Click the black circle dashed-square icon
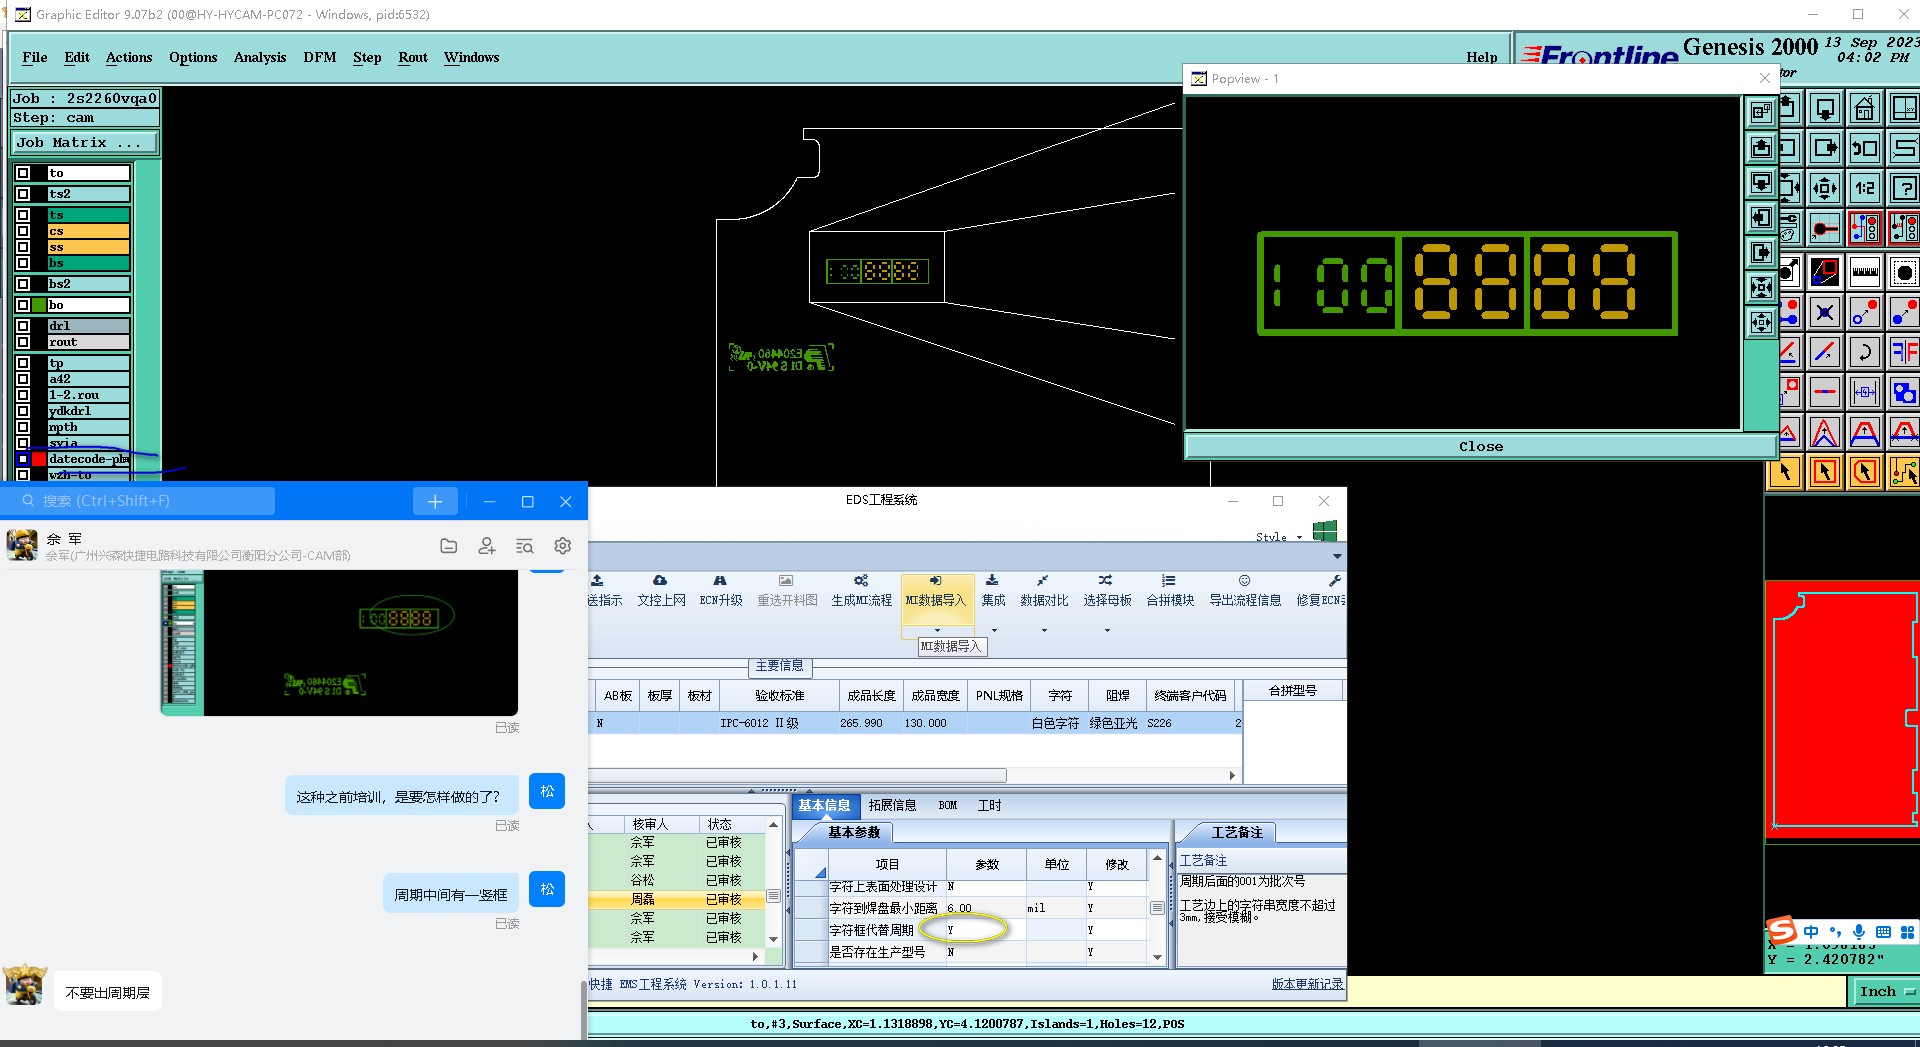This screenshot has height=1047, width=1920. [1904, 272]
